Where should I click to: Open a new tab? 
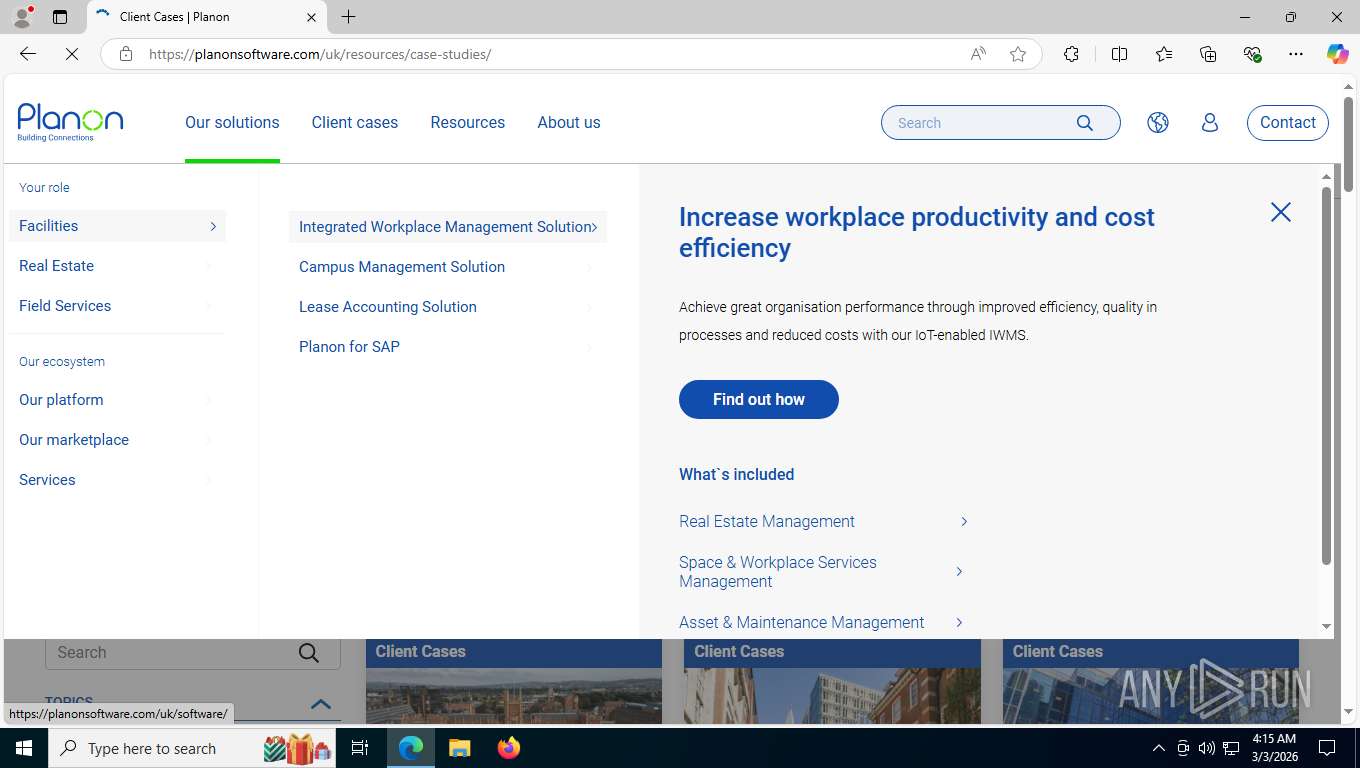pyautogui.click(x=348, y=17)
